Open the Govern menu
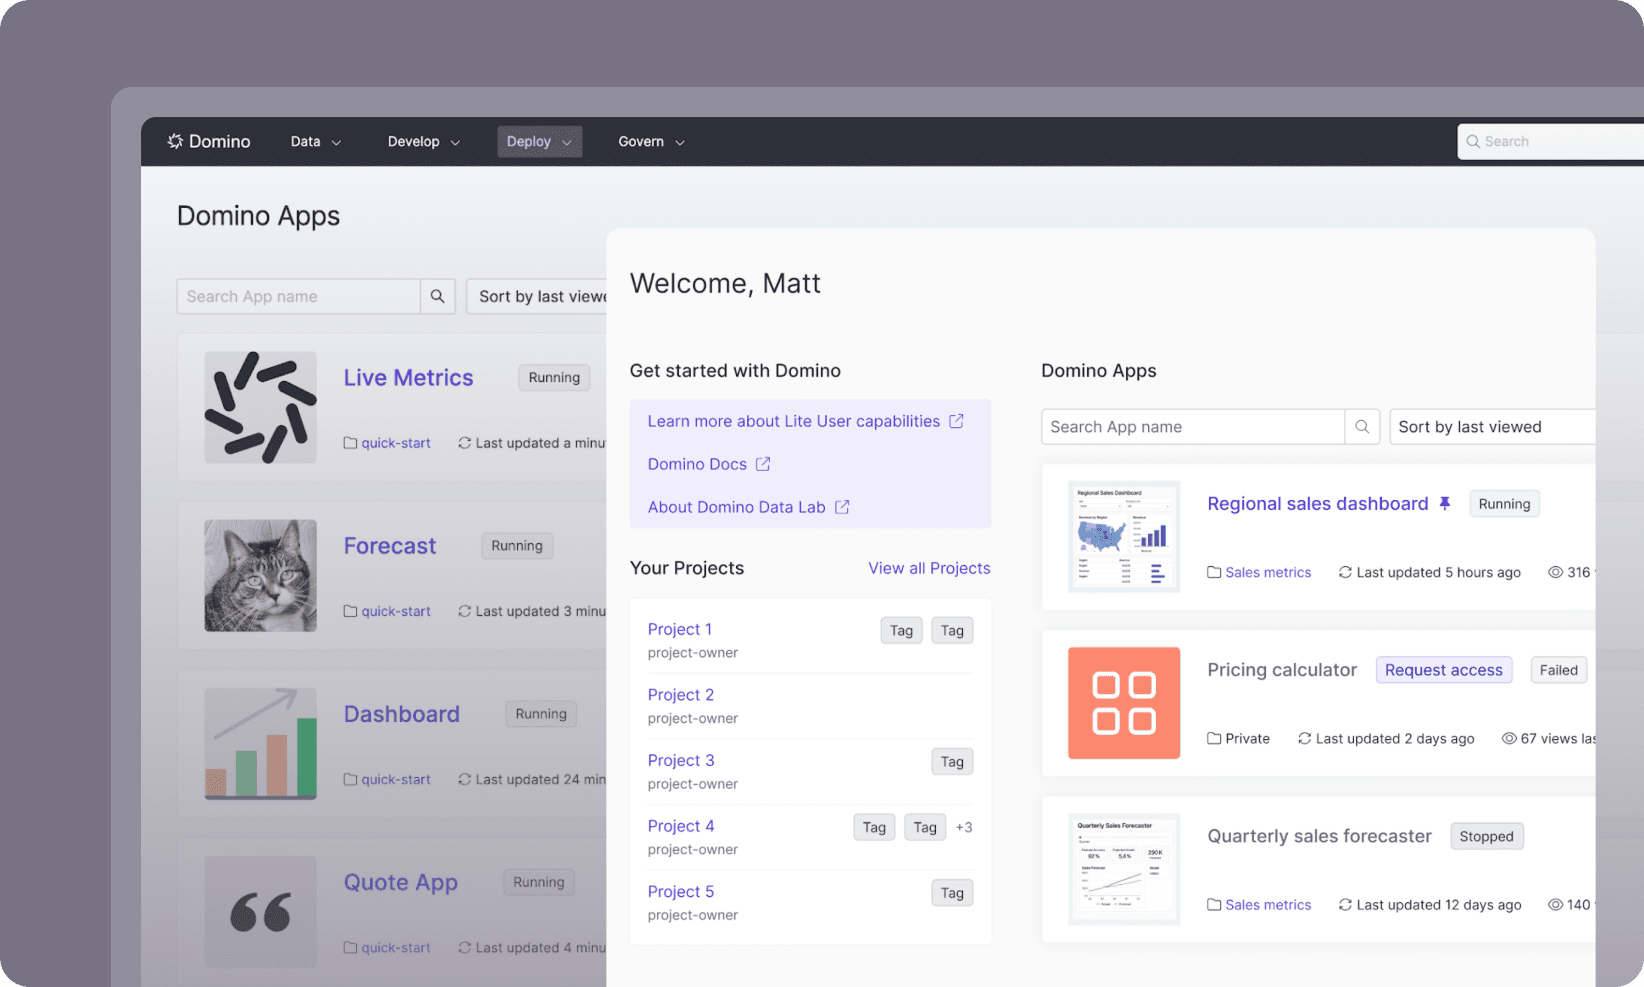 651,141
